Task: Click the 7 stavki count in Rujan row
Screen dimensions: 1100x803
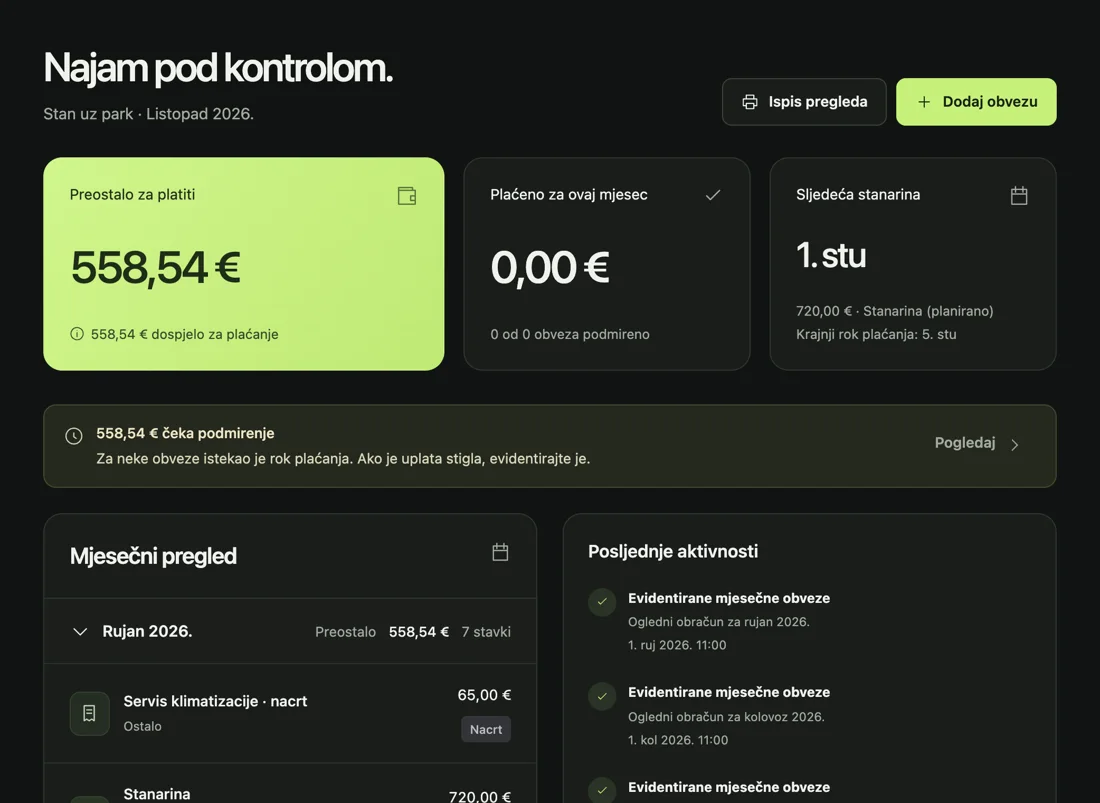Action: click(x=486, y=632)
